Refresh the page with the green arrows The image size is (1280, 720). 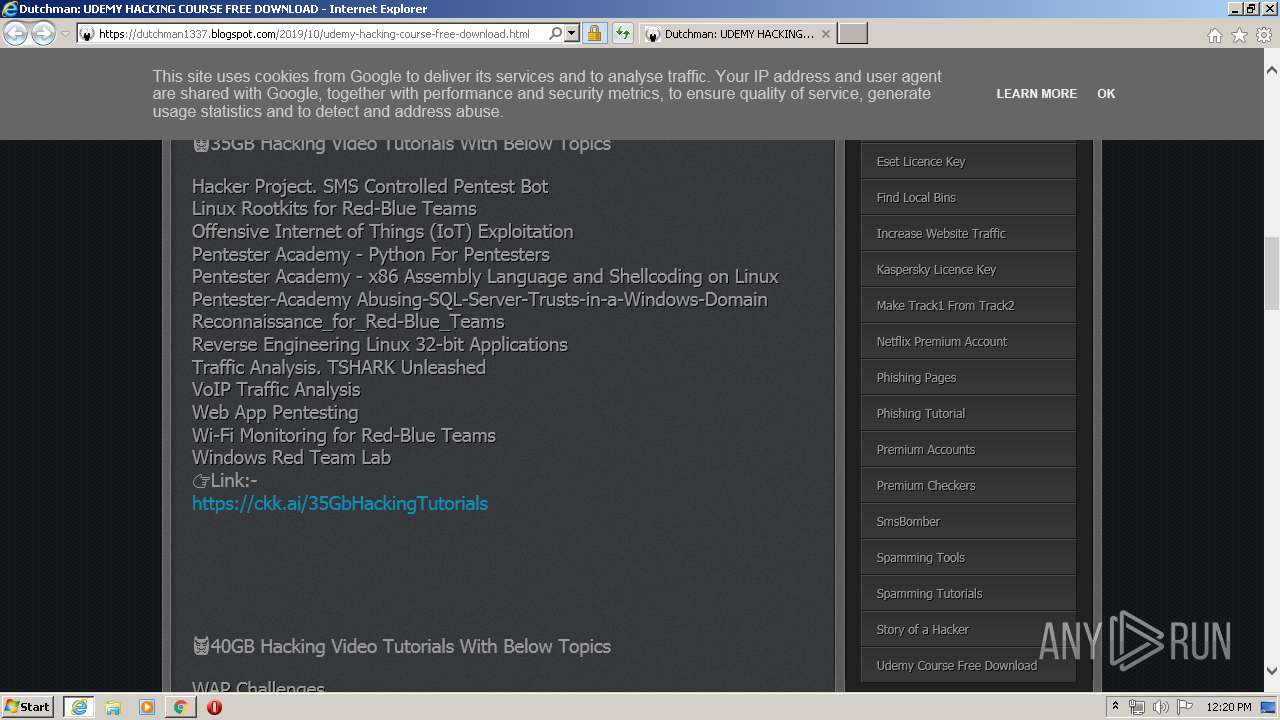(x=622, y=34)
